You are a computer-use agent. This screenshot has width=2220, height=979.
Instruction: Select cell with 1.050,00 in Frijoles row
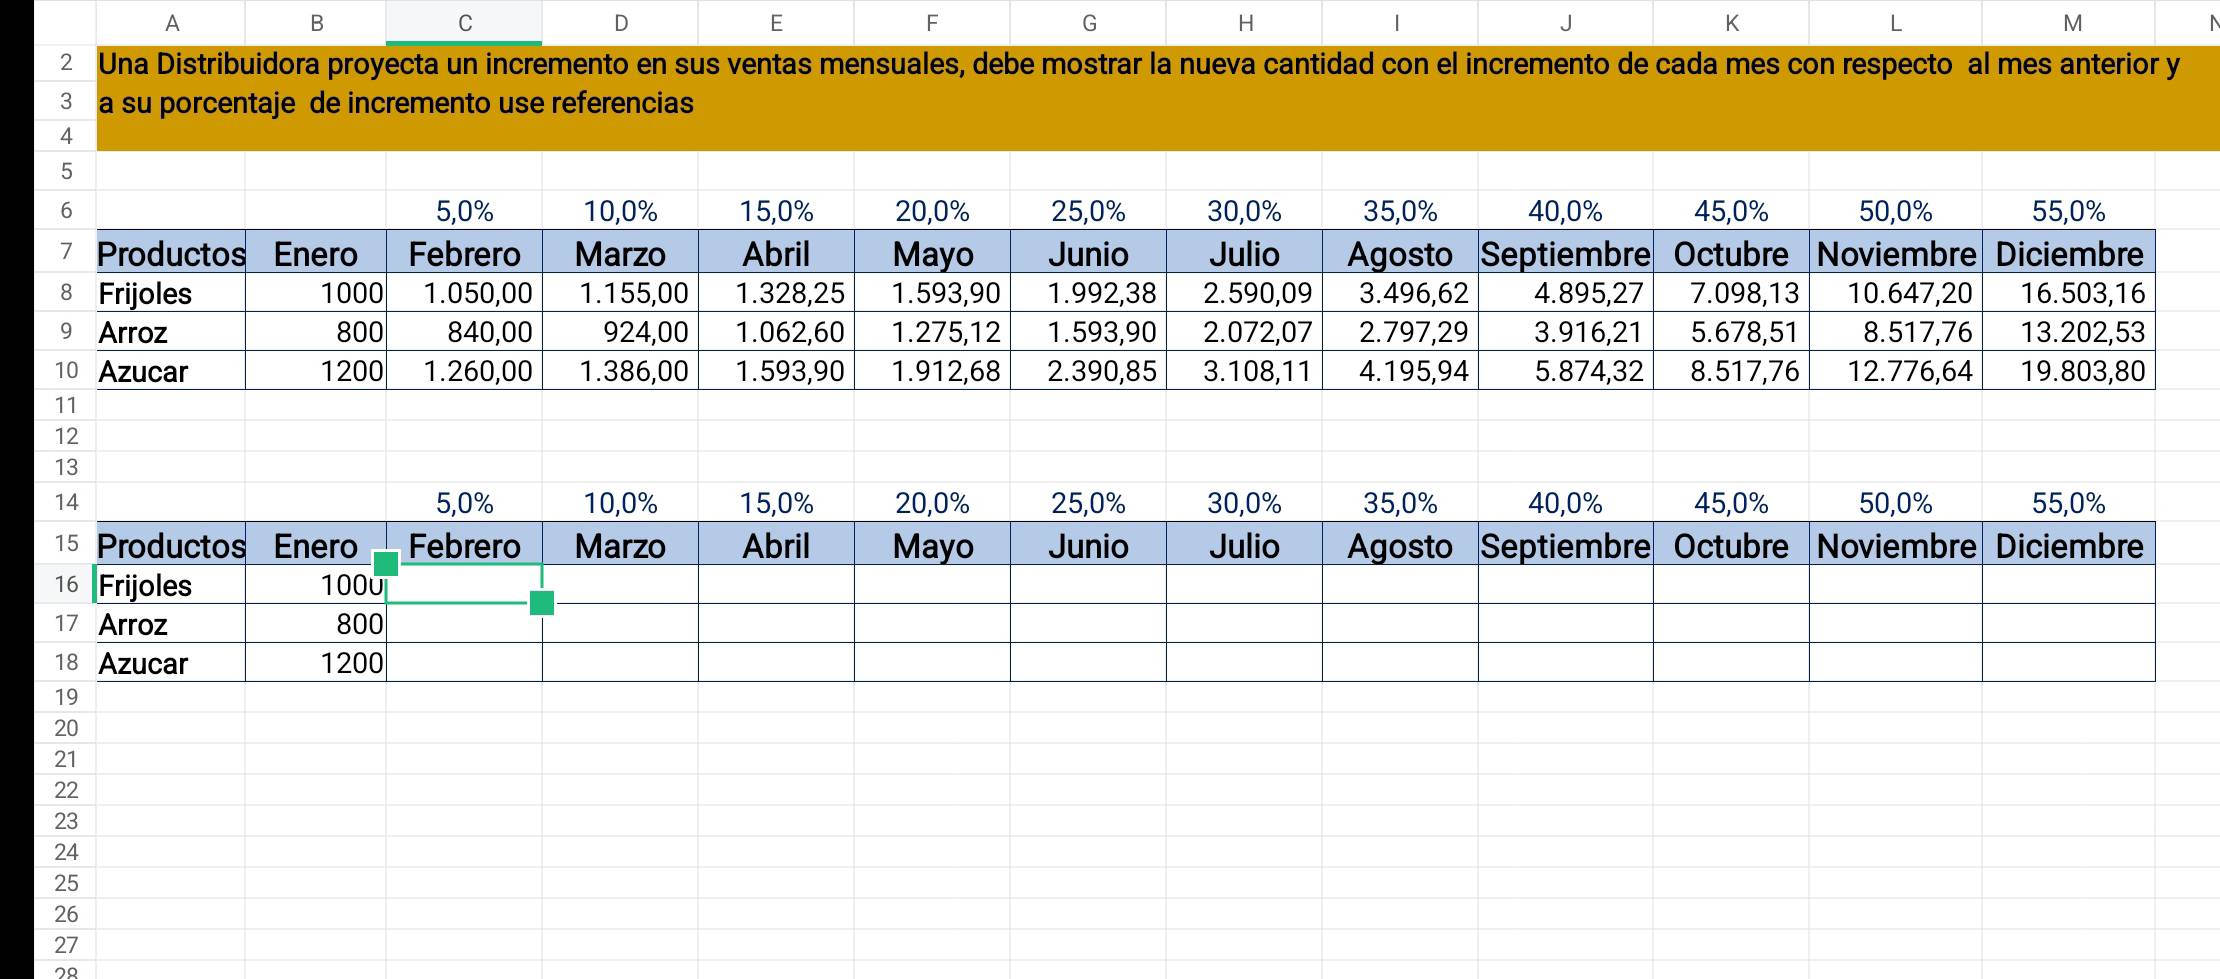464,292
